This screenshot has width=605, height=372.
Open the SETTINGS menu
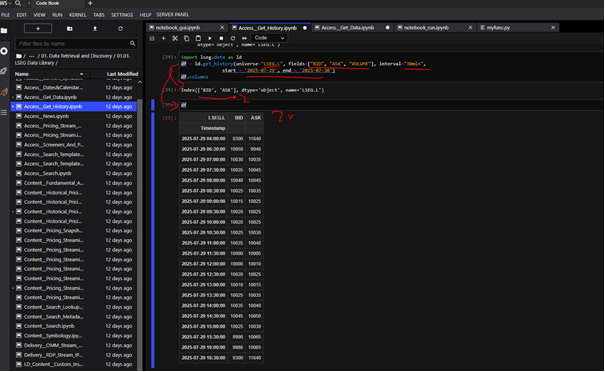coord(122,15)
